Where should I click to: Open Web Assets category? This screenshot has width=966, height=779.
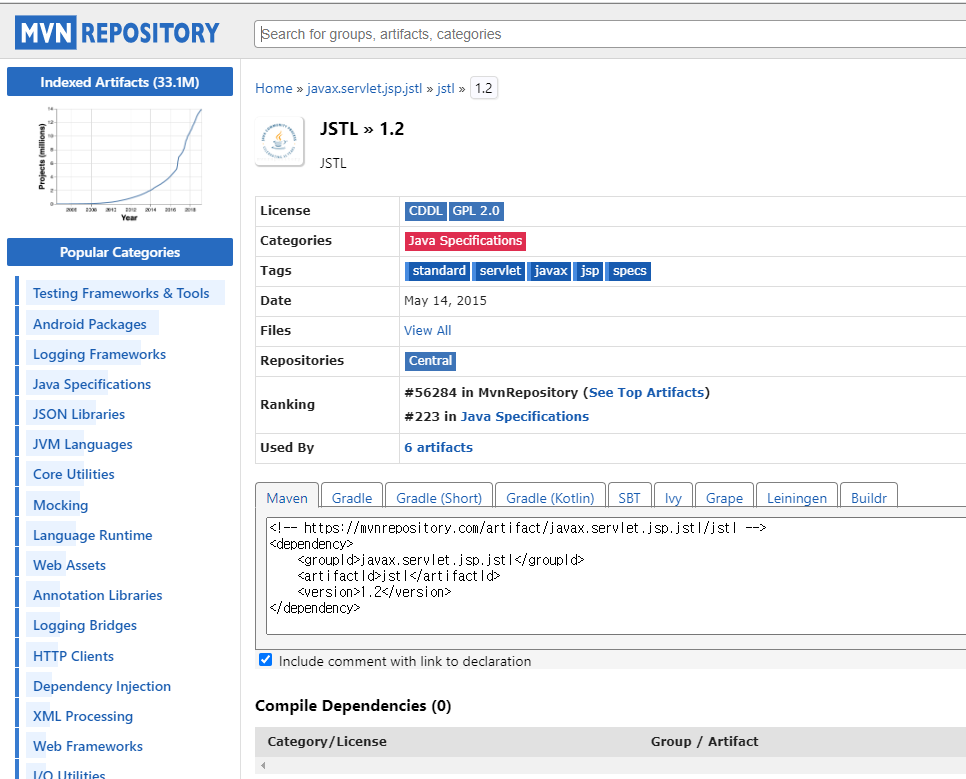pyautogui.click(x=70, y=565)
